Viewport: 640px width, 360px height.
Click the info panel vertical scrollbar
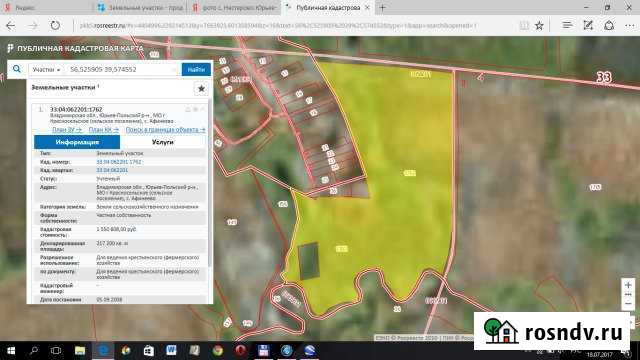210,184
